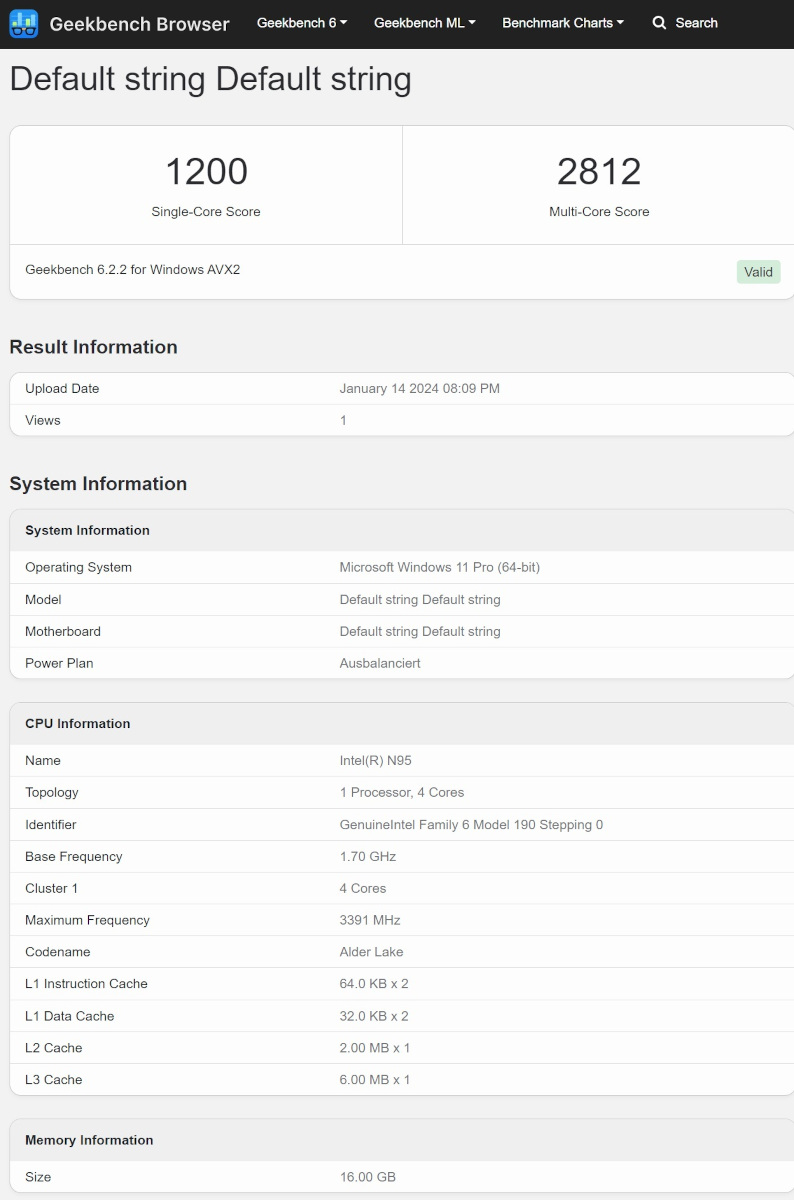Click the page title Default string Default string

pyautogui.click(x=211, y=81)
